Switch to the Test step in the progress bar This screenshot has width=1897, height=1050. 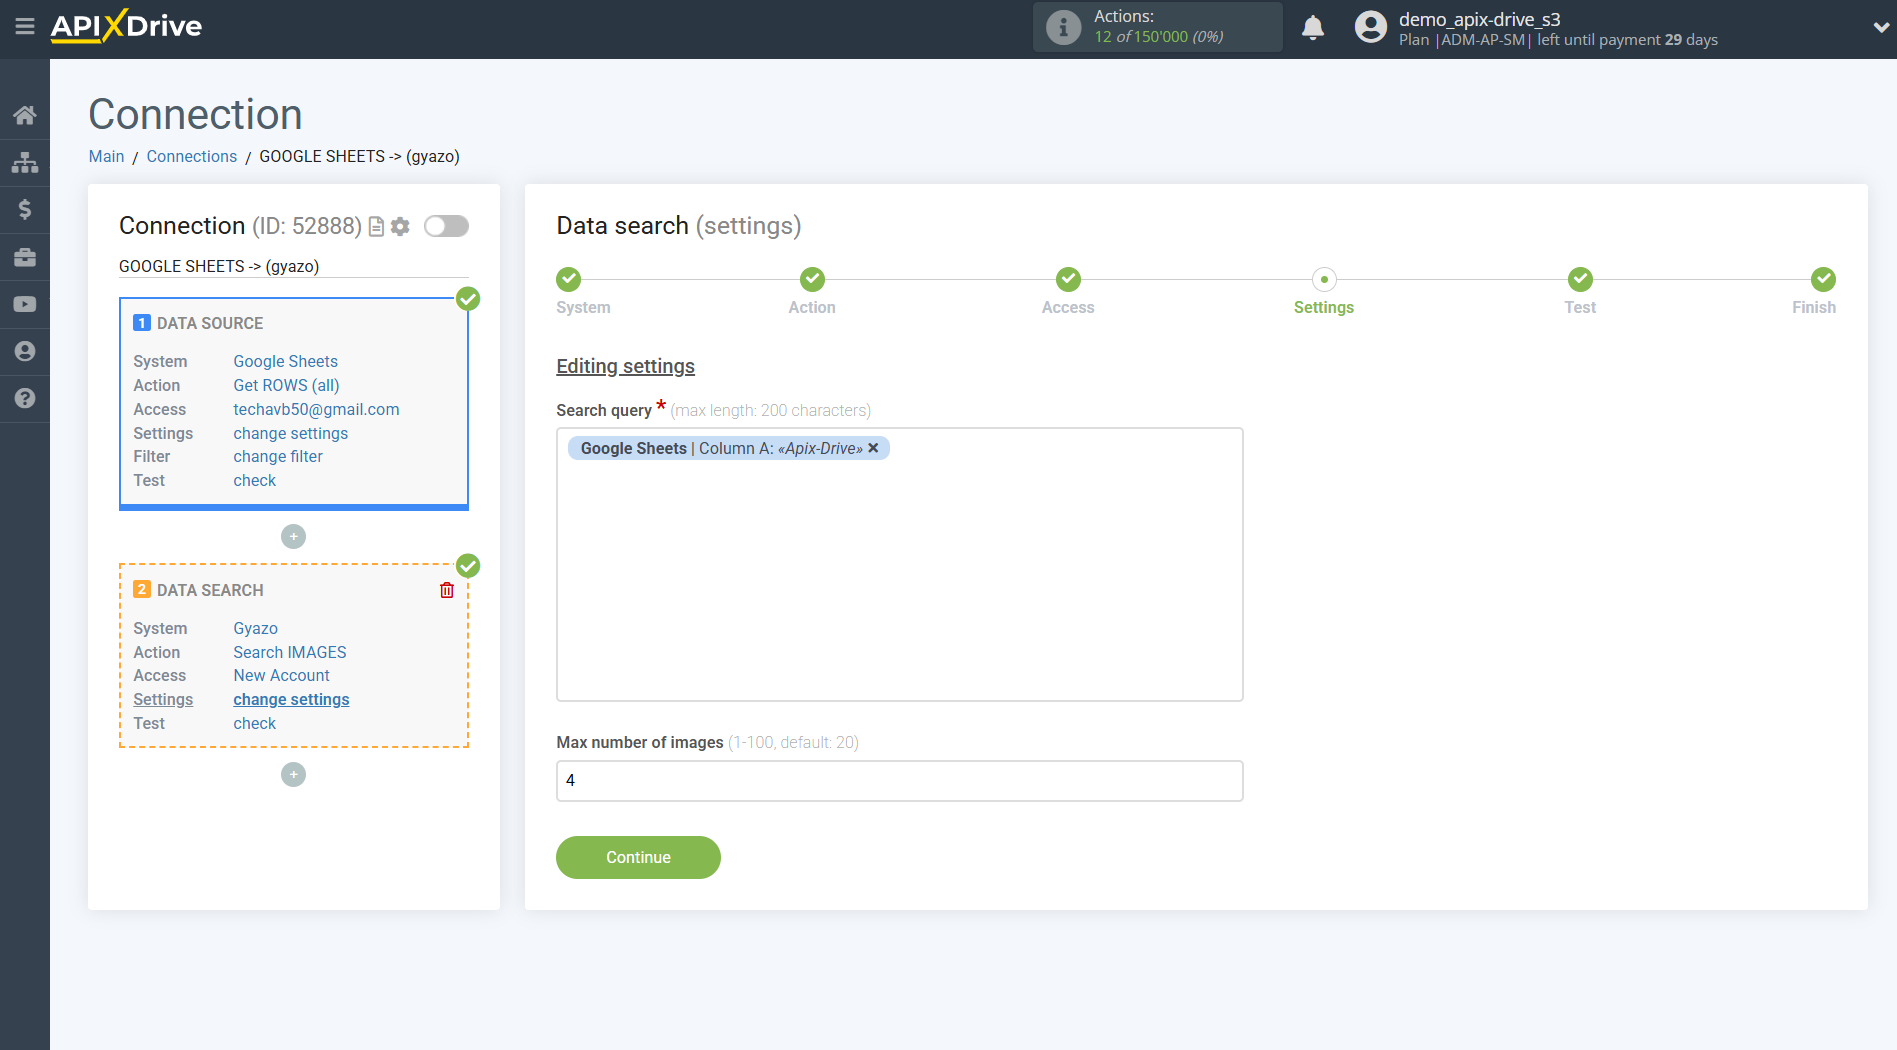pyautogui.click(x=1580, y=279)
